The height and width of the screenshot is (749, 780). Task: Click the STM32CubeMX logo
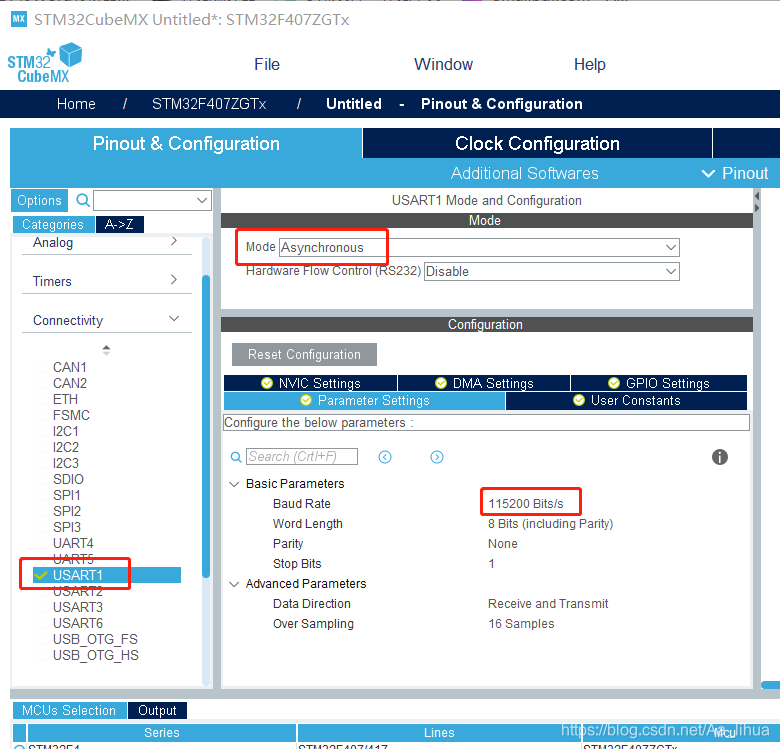(x=45, y=63)
